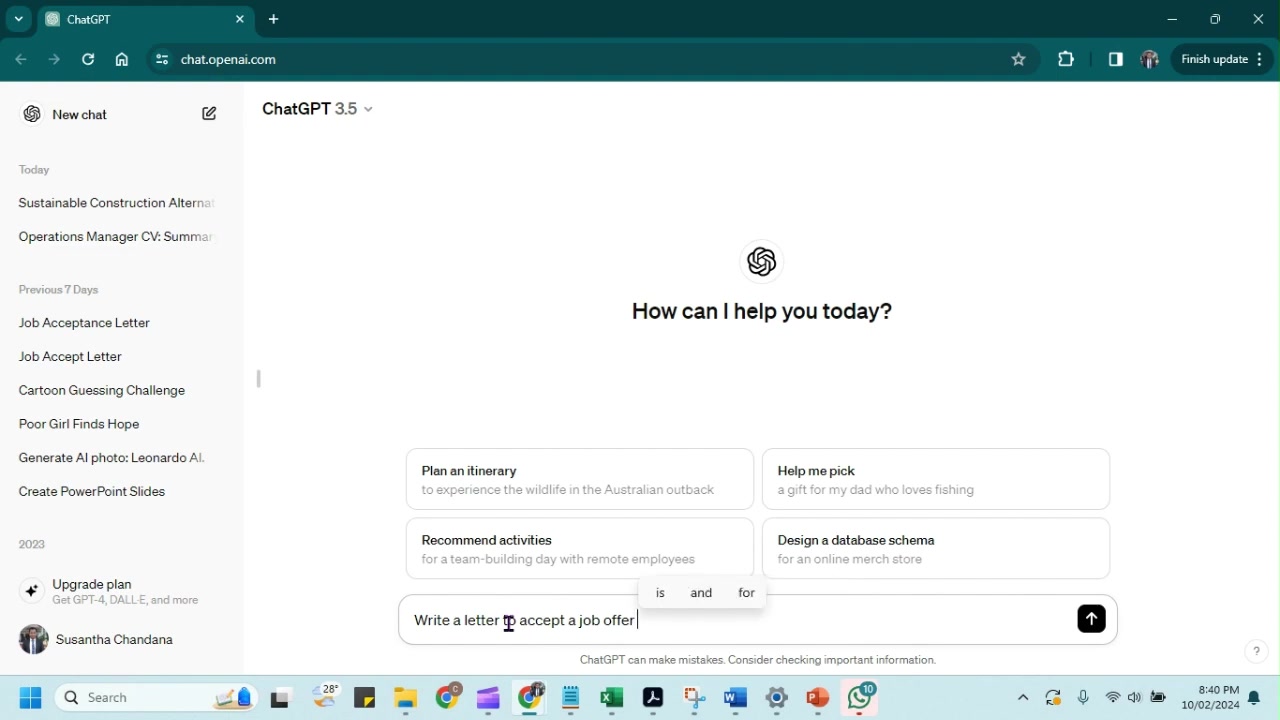Go to the browser home page
Viewport: 1280px width, 720px height.
click(x=122, y=59)
